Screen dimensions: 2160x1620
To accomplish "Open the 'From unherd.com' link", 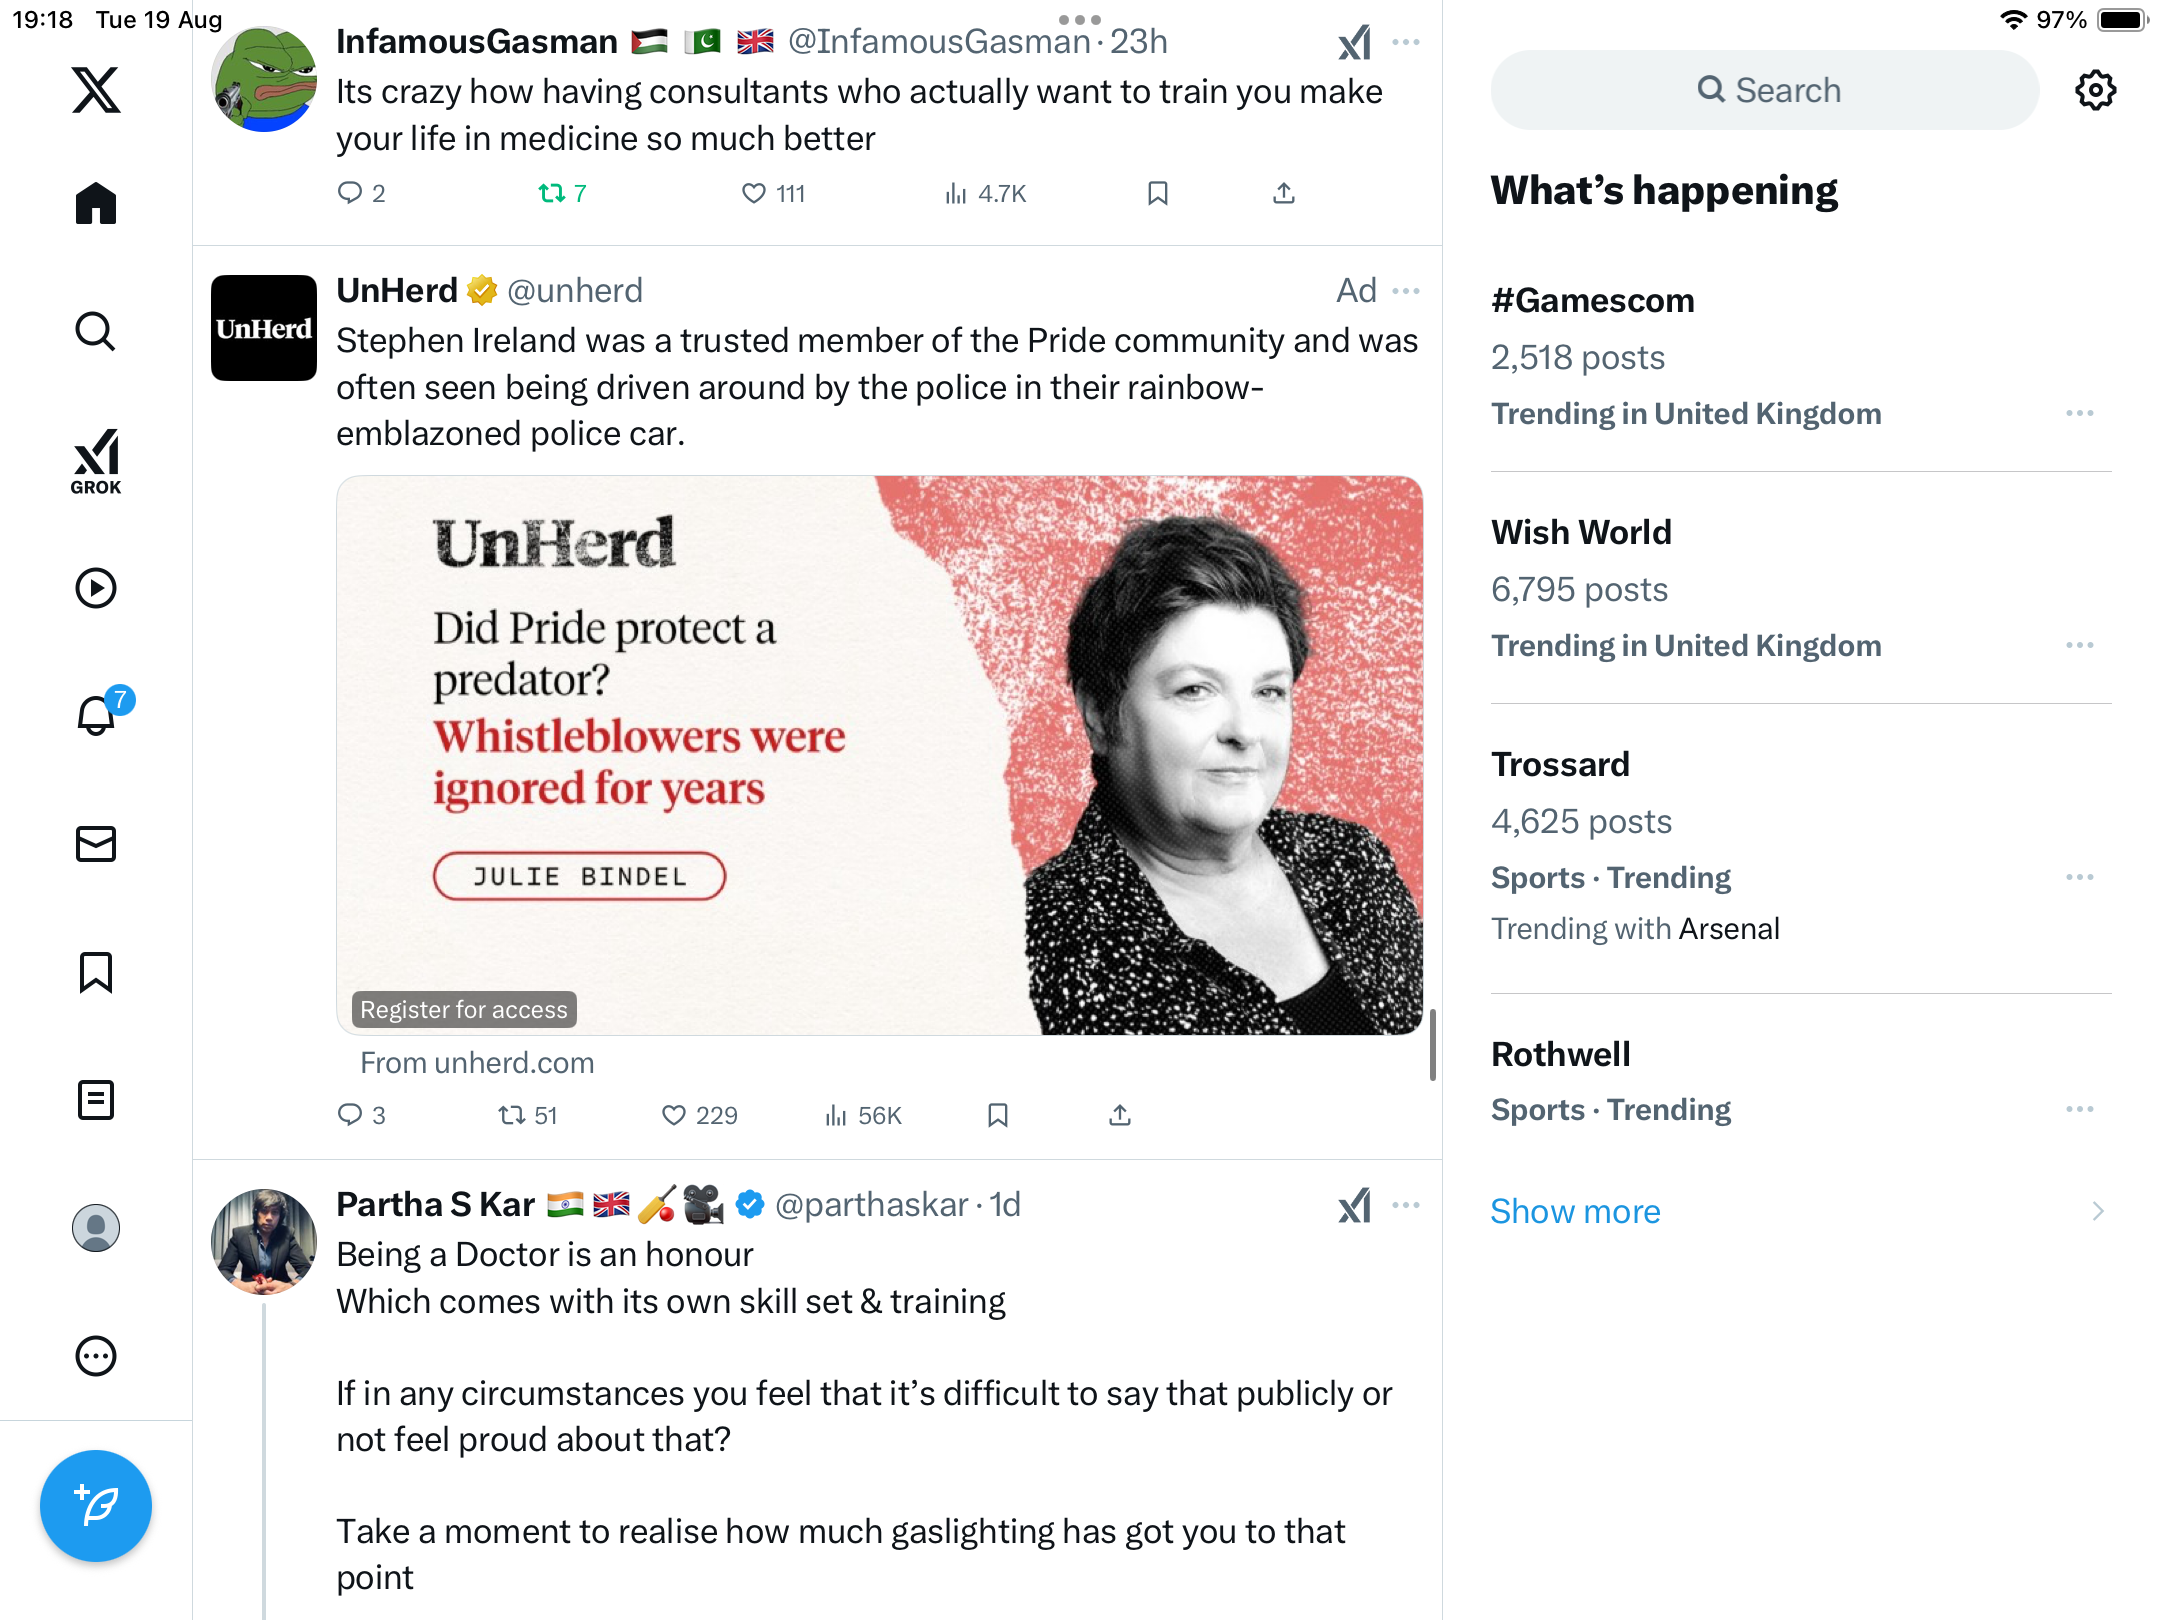I will pyautogui.click(x=477, y=1063).
